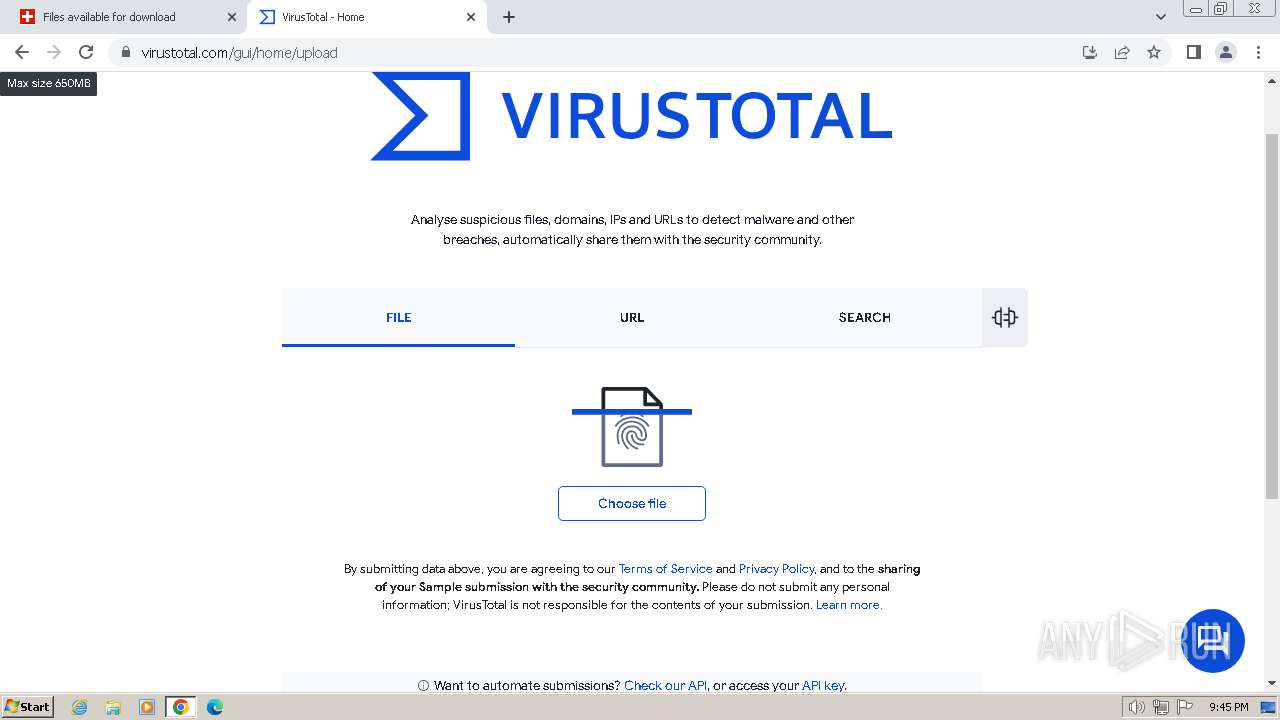
Task: Open the Privacy Policy link
Action: point(776,569)
